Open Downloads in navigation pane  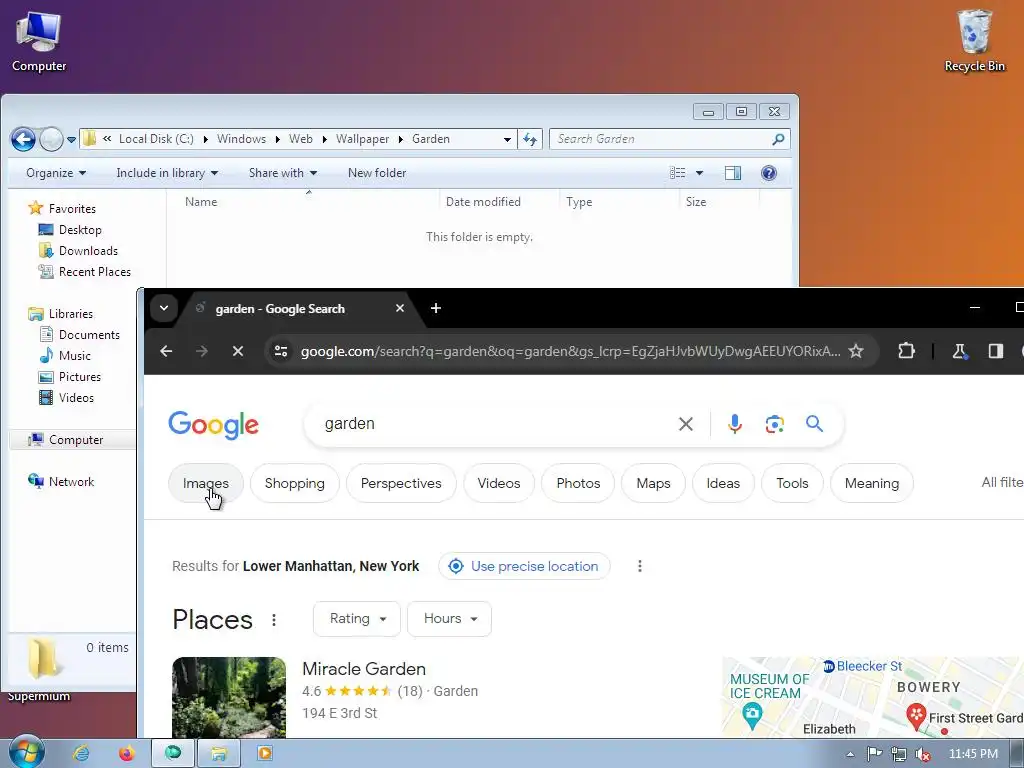tap(78, 251)
